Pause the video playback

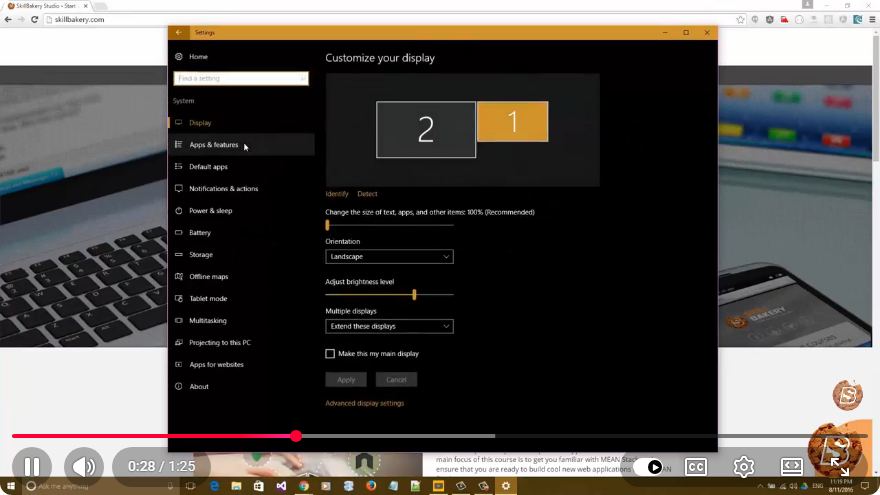32,466
